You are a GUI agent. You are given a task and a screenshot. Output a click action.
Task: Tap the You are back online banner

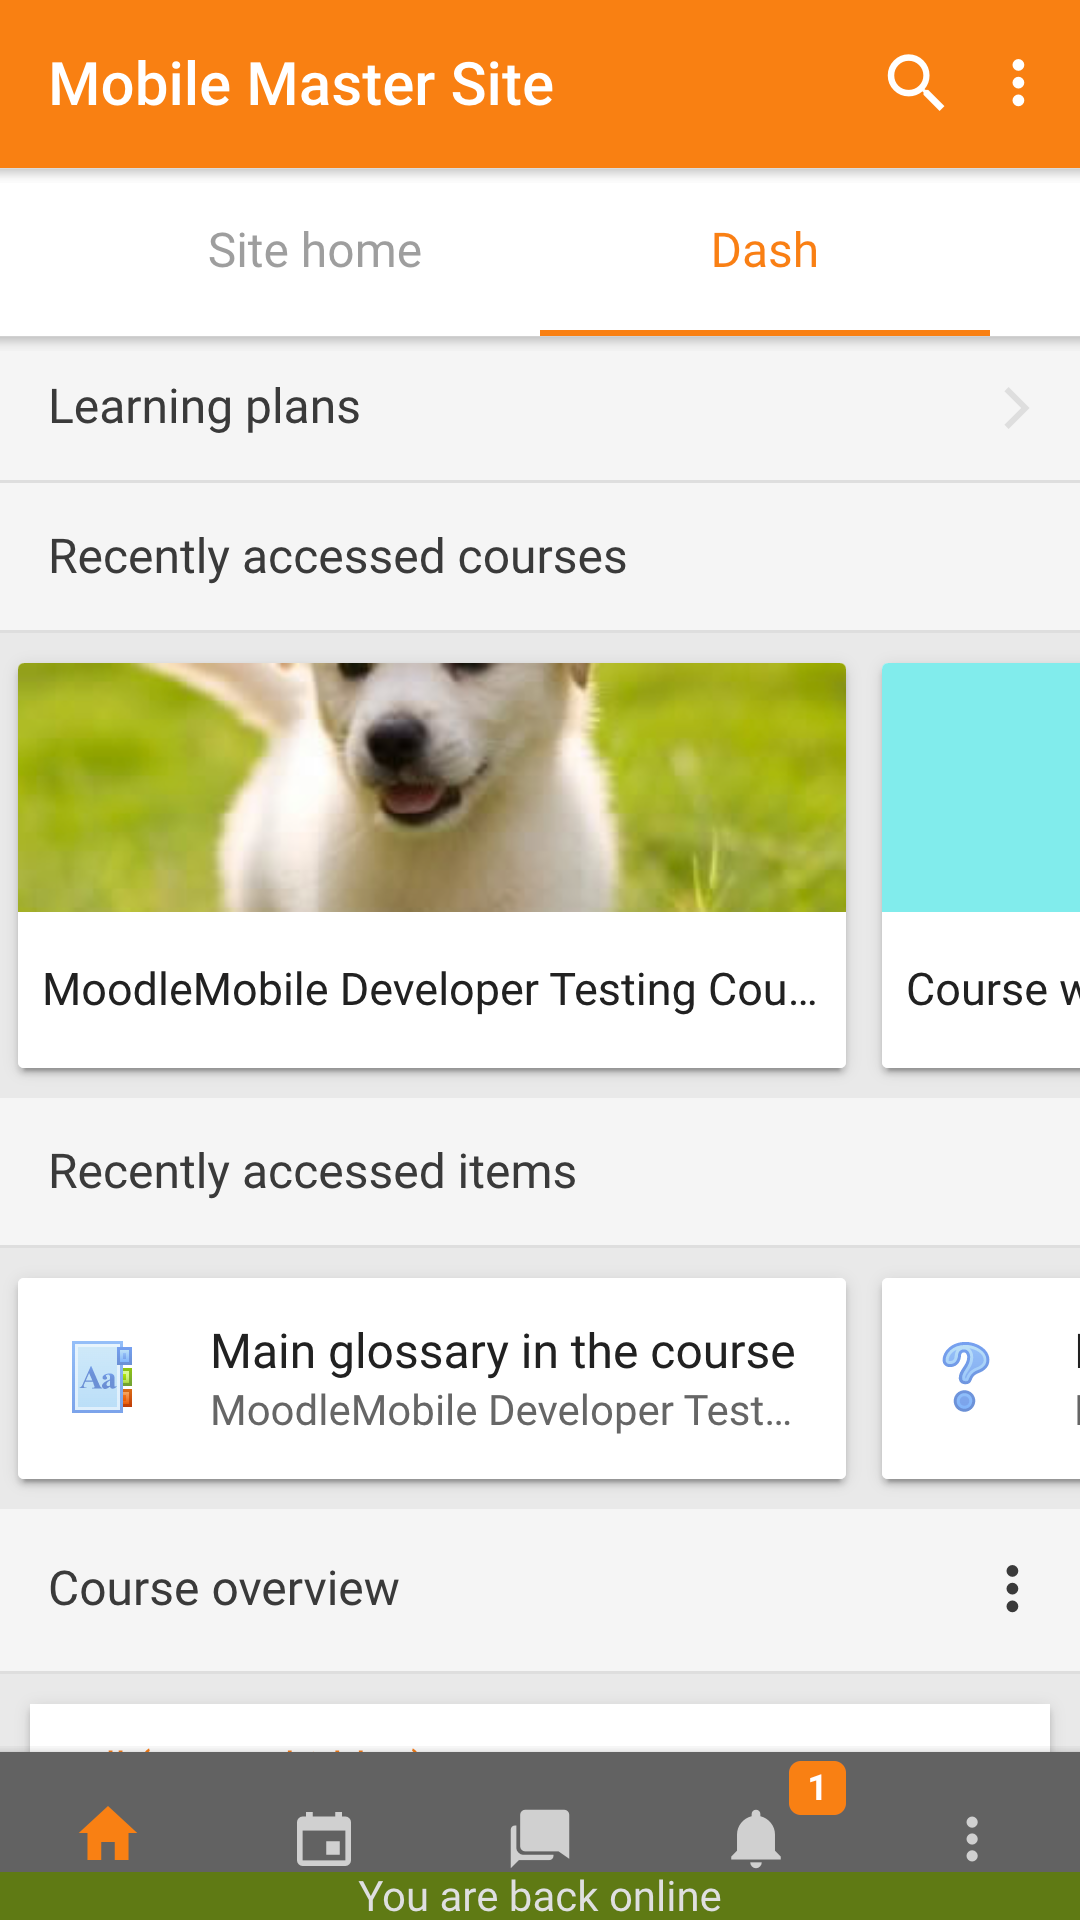[540, 1896]
